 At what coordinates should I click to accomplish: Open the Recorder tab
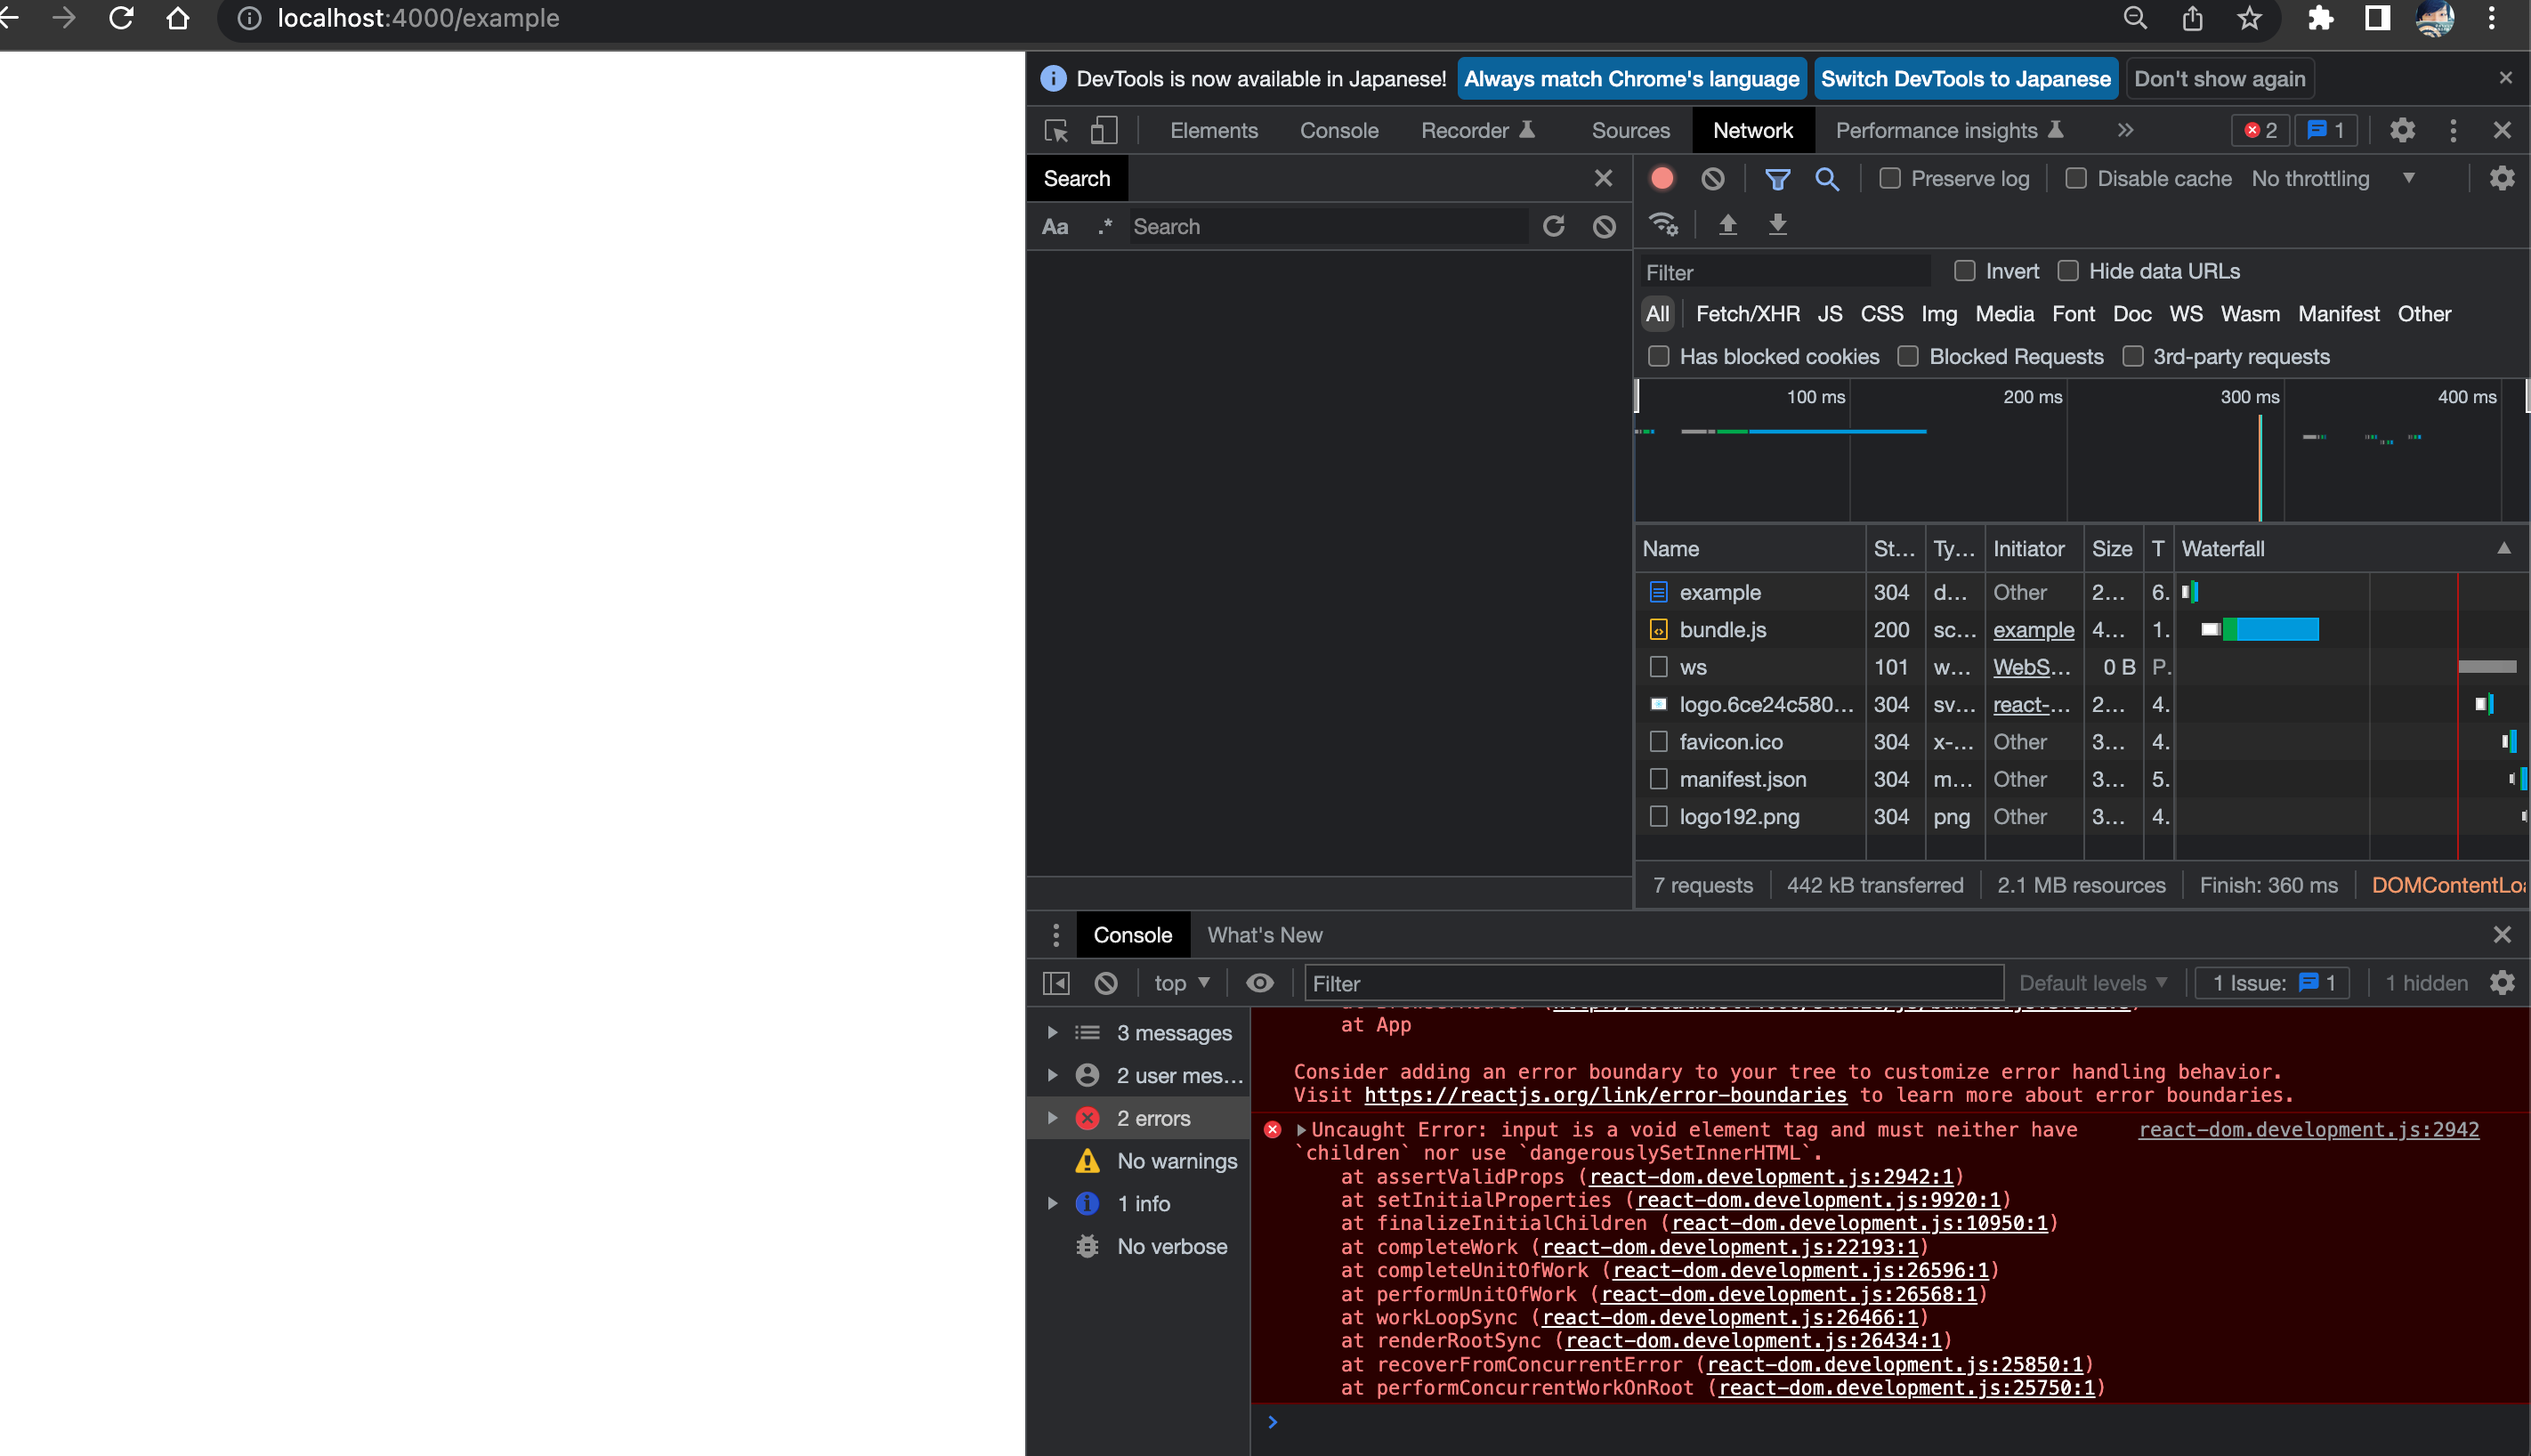click(1477, 130)
